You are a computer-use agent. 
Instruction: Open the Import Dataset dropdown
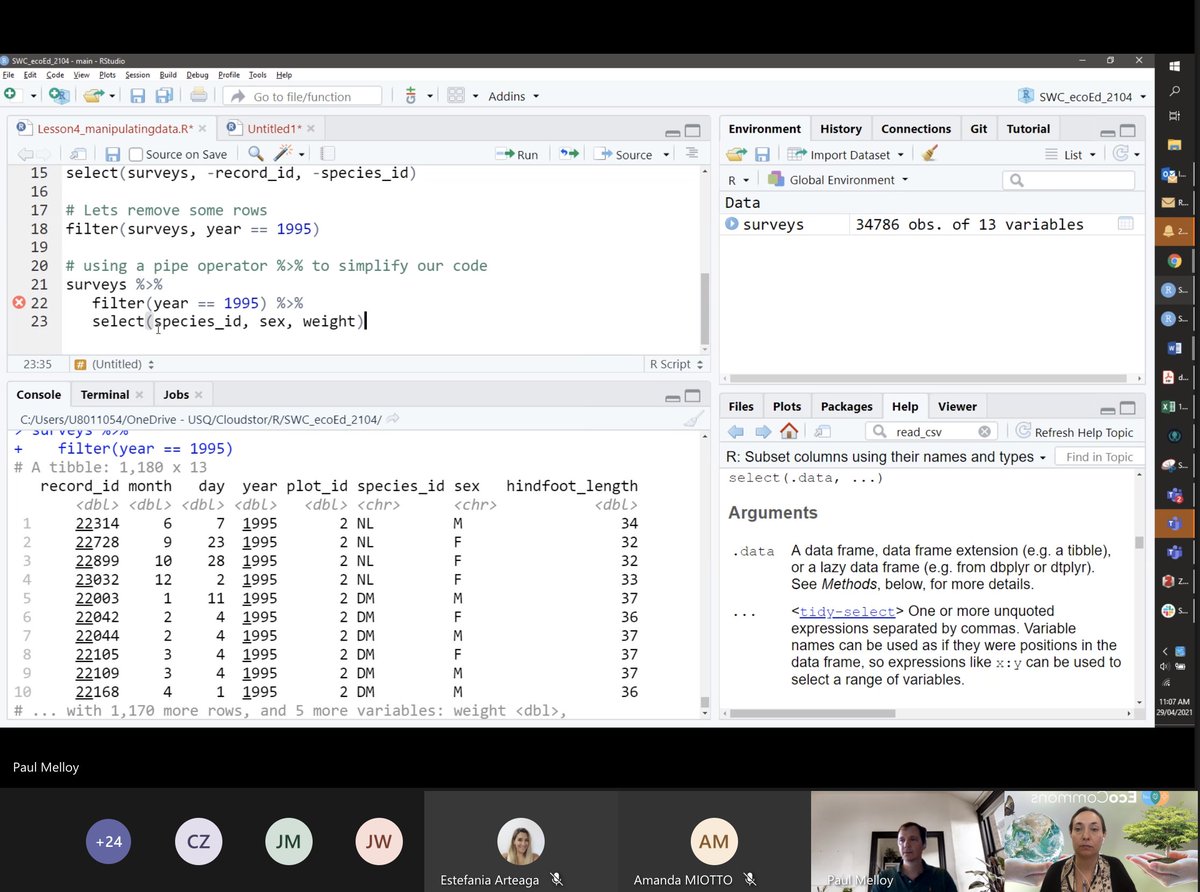pyautogui.click(x=846, y=154)
